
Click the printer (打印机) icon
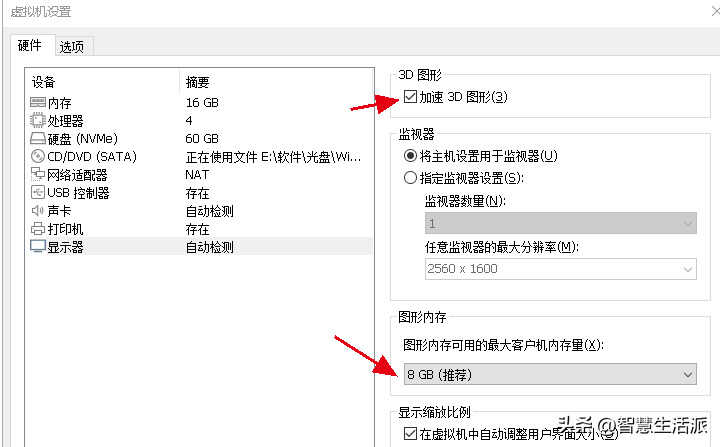(x=38, y=228)
